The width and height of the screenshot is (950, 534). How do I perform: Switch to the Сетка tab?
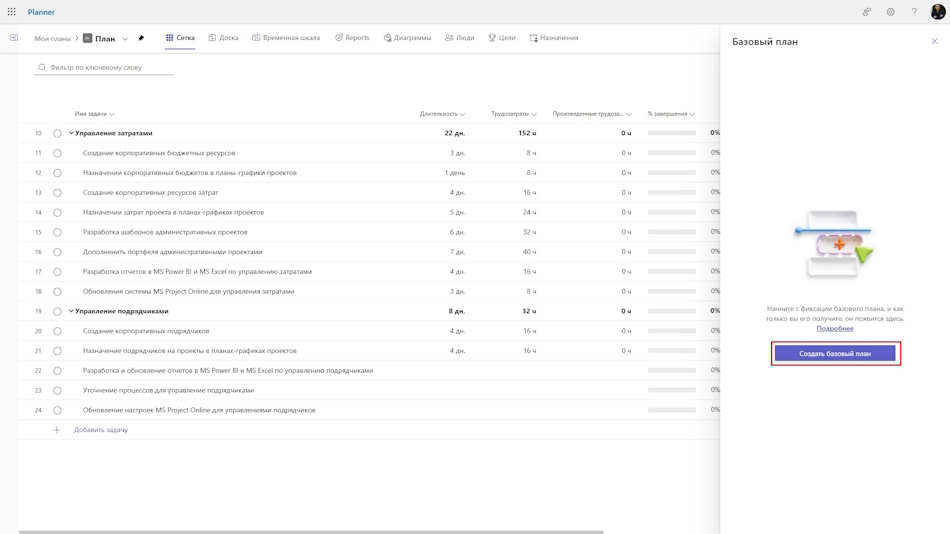[x=180, y=38]
